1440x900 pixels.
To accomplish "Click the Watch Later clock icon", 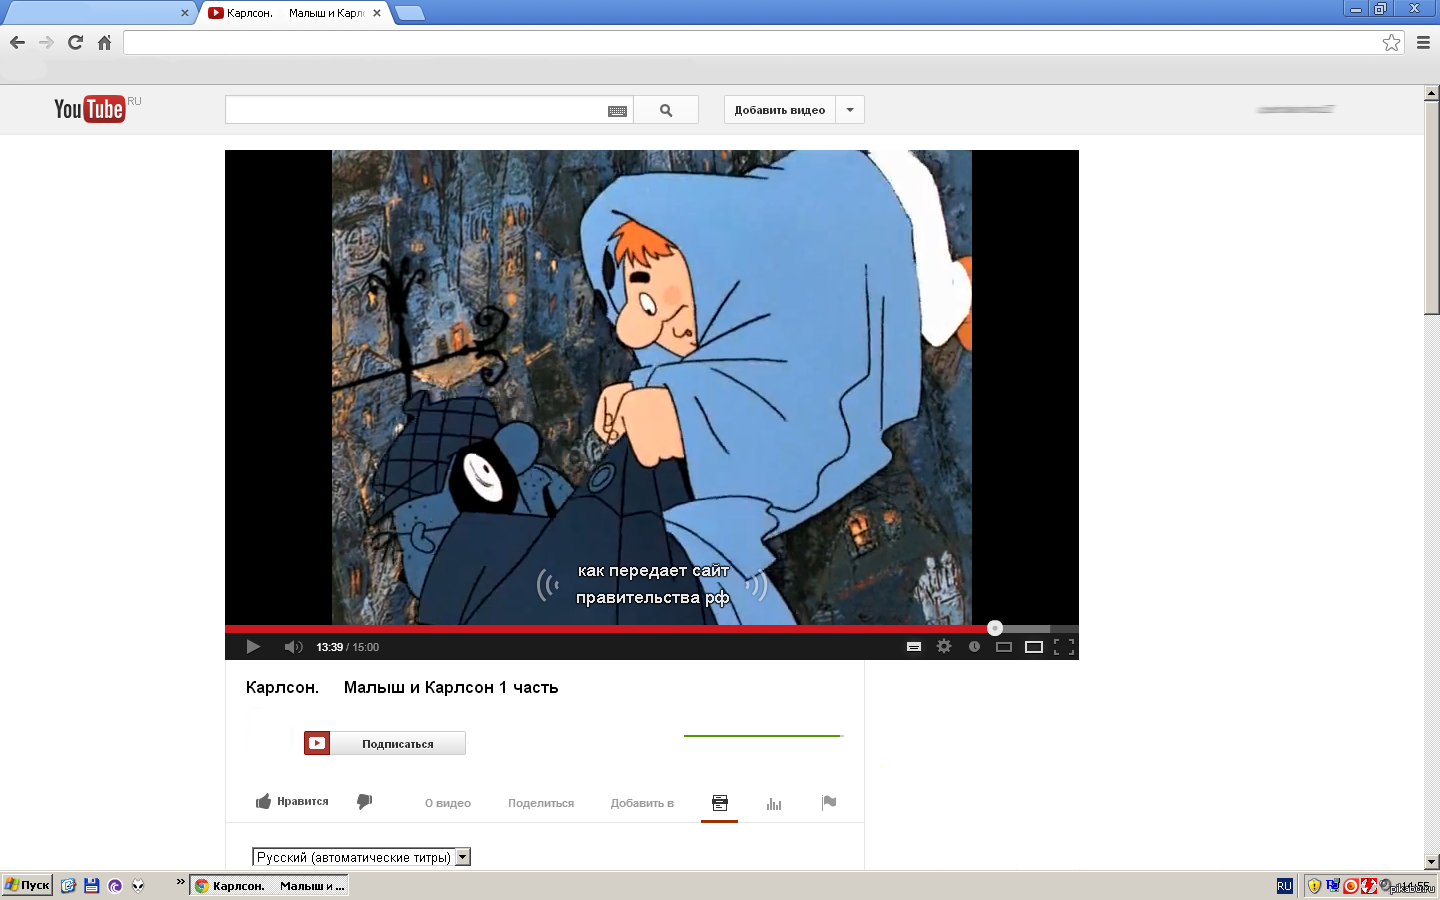I will click(974, 647).
